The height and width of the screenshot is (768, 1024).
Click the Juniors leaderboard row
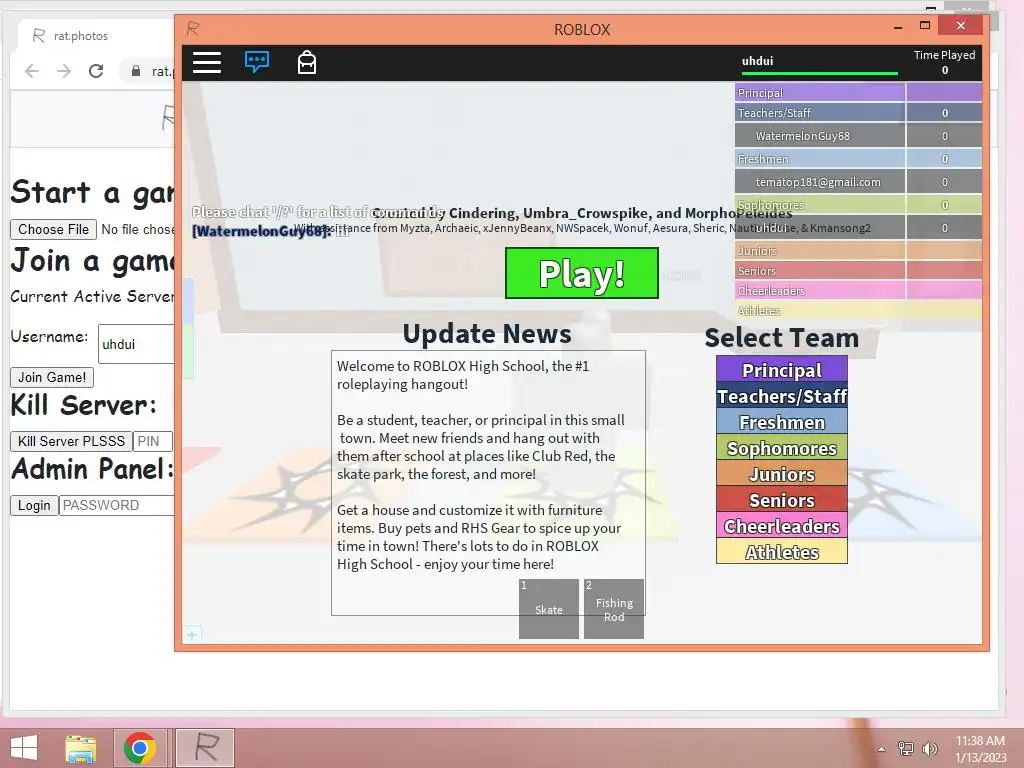(x=858, y=251)
